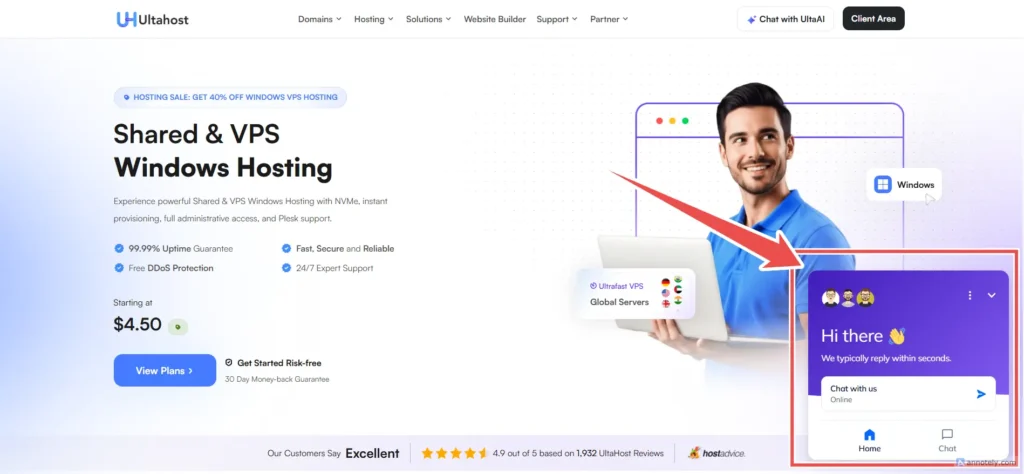Open the Client Area
This screenshot has width=1024, height=474.
(x=873, y=19)
